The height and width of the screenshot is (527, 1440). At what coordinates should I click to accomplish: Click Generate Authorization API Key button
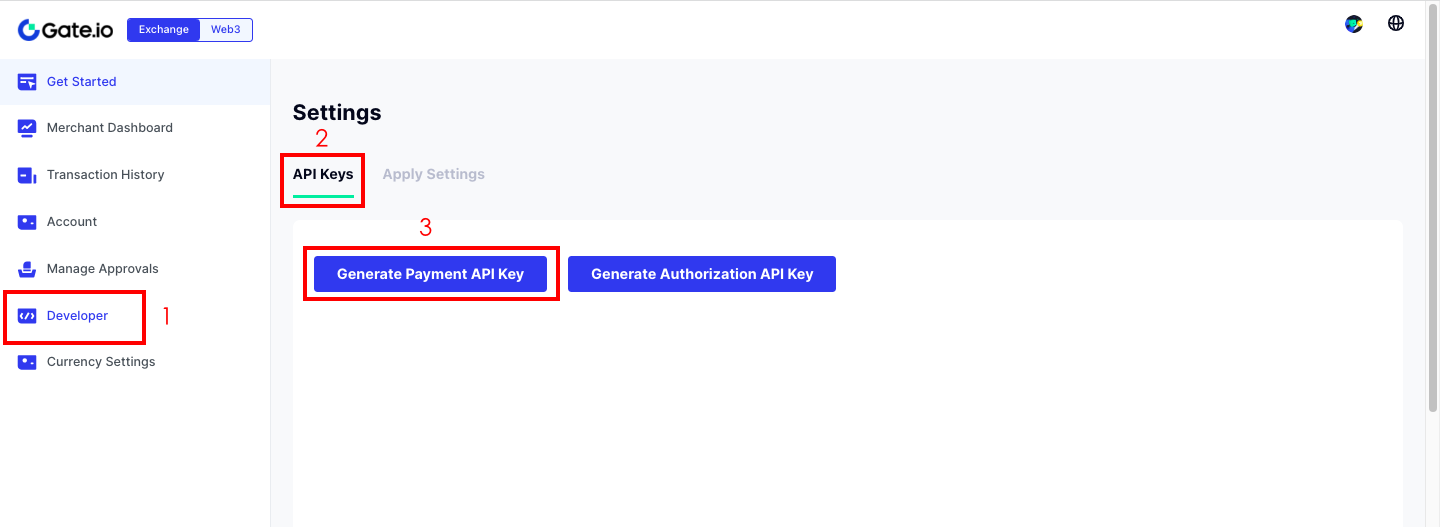click(x=702, y=274)
